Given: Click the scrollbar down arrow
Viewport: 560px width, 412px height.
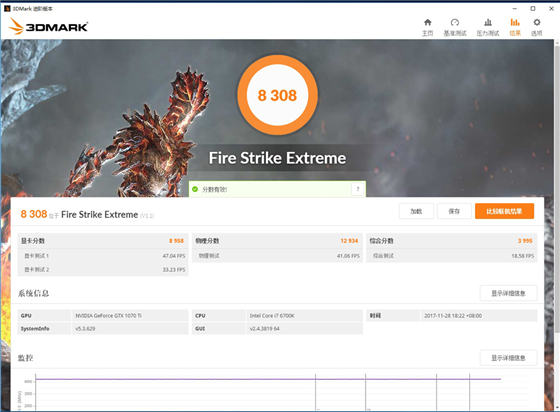Looking at the screenshot, I should point(557,408).
